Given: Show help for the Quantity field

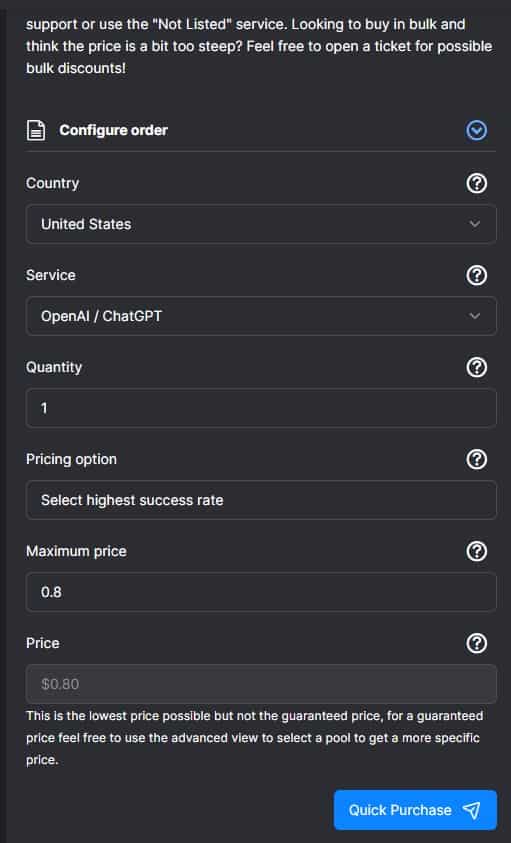Looking at the screenshot, I should tap(477, 367).
